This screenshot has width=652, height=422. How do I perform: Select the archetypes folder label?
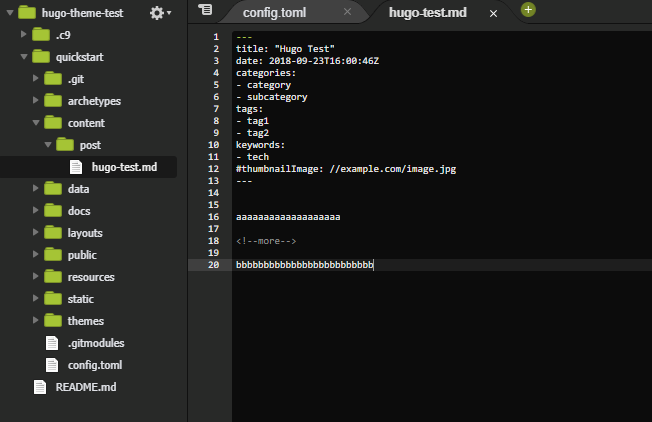[x=94, y=101]
